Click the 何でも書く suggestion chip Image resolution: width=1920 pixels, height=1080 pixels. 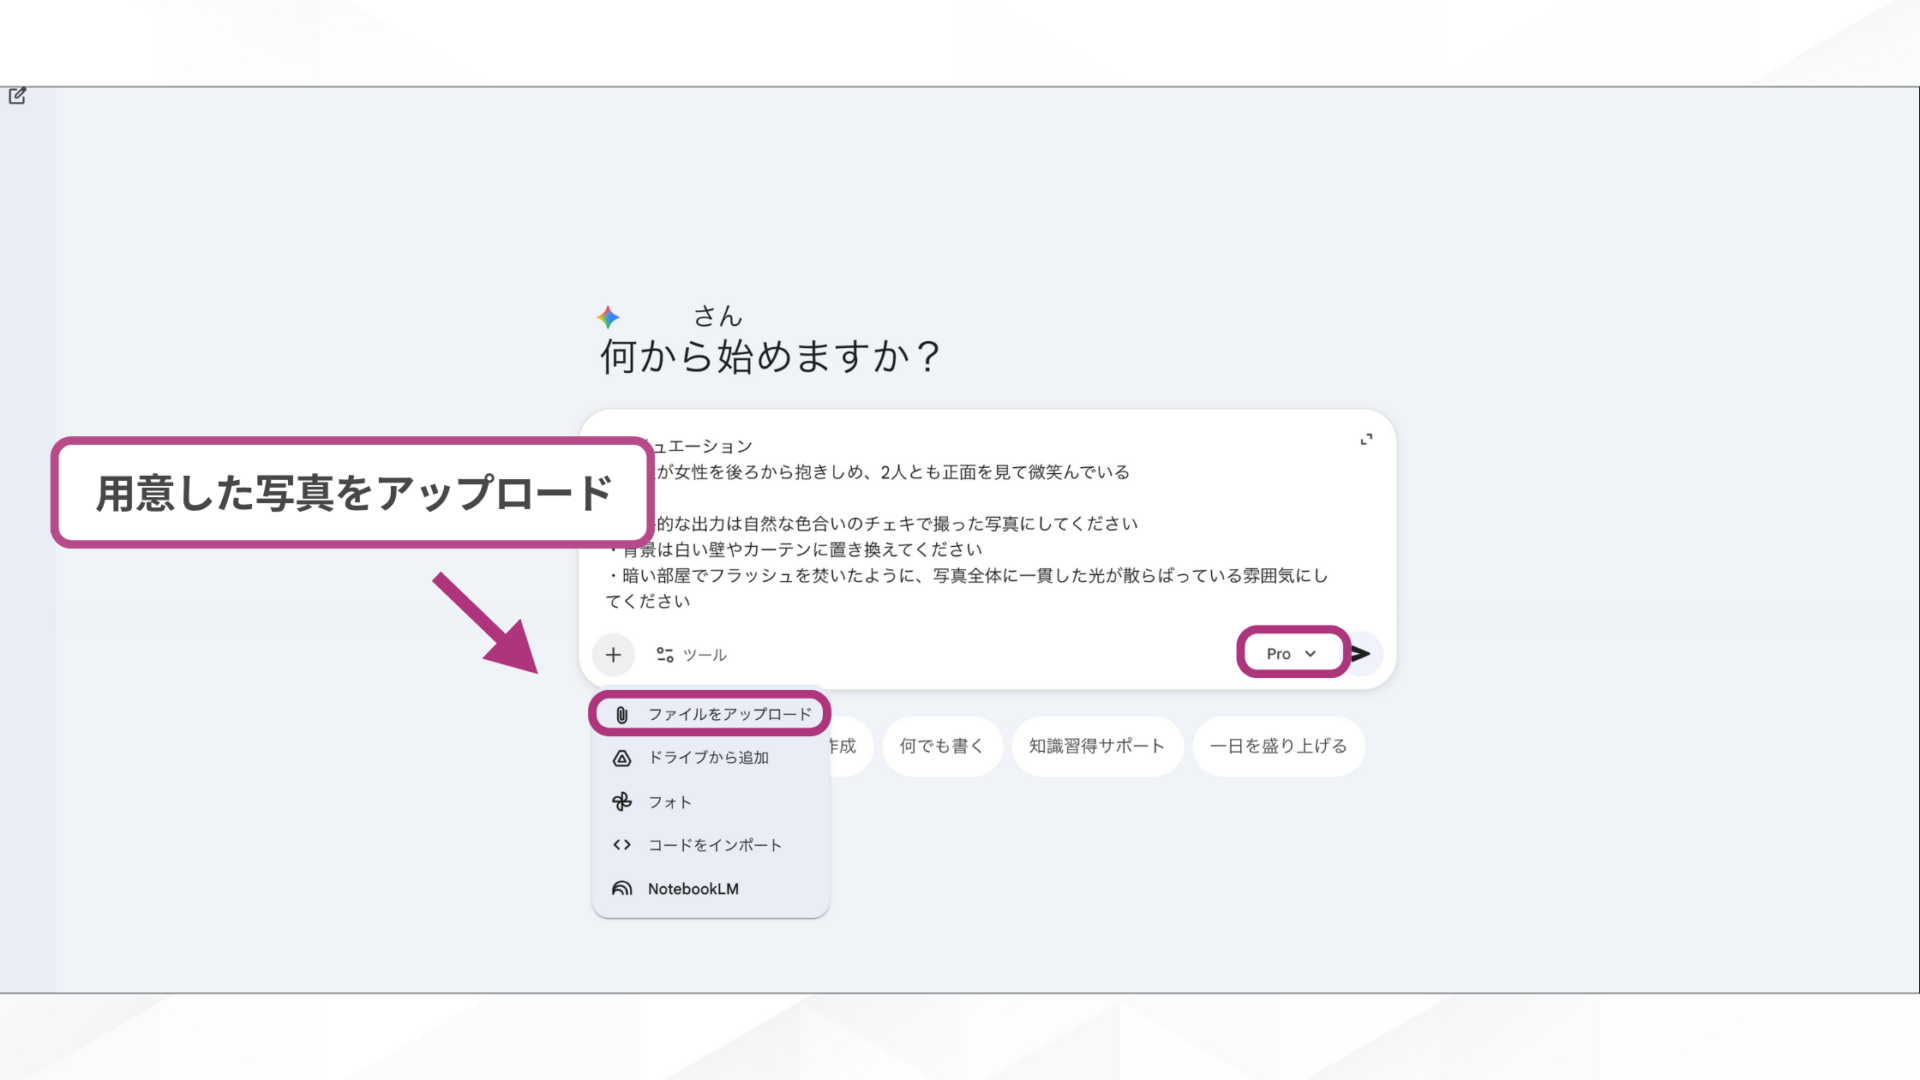pyautogui.click(x=941, y=746)
